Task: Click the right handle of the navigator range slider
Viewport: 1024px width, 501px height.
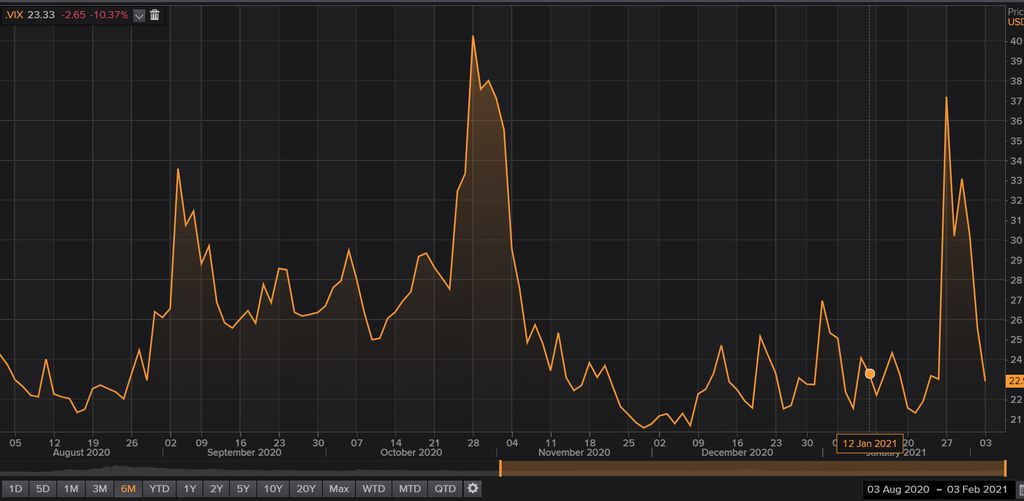Action: tap(1006, 468)
